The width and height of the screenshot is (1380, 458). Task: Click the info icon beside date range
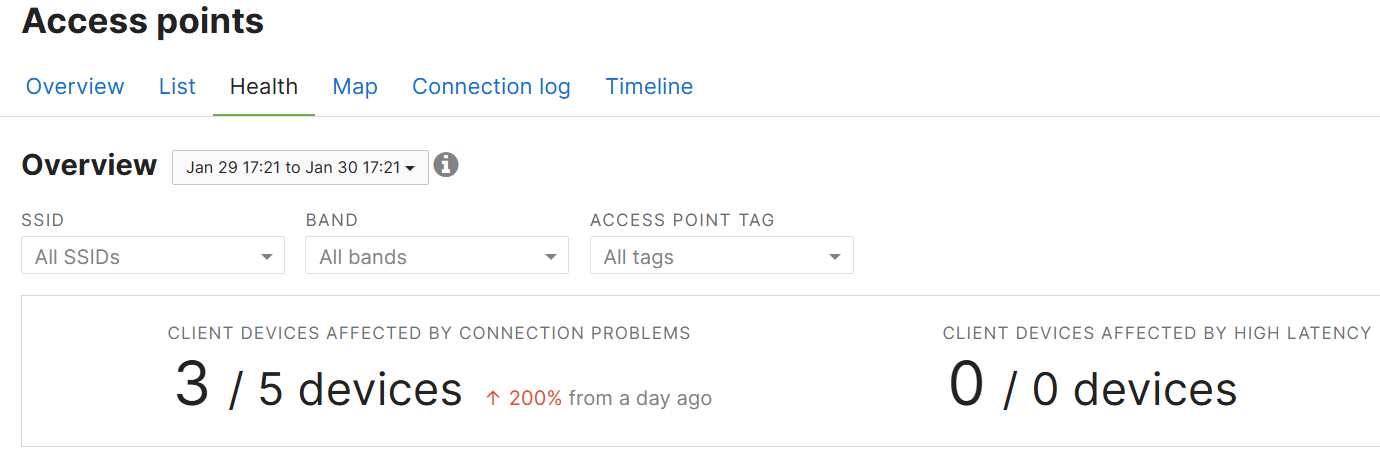pos(446,165)
